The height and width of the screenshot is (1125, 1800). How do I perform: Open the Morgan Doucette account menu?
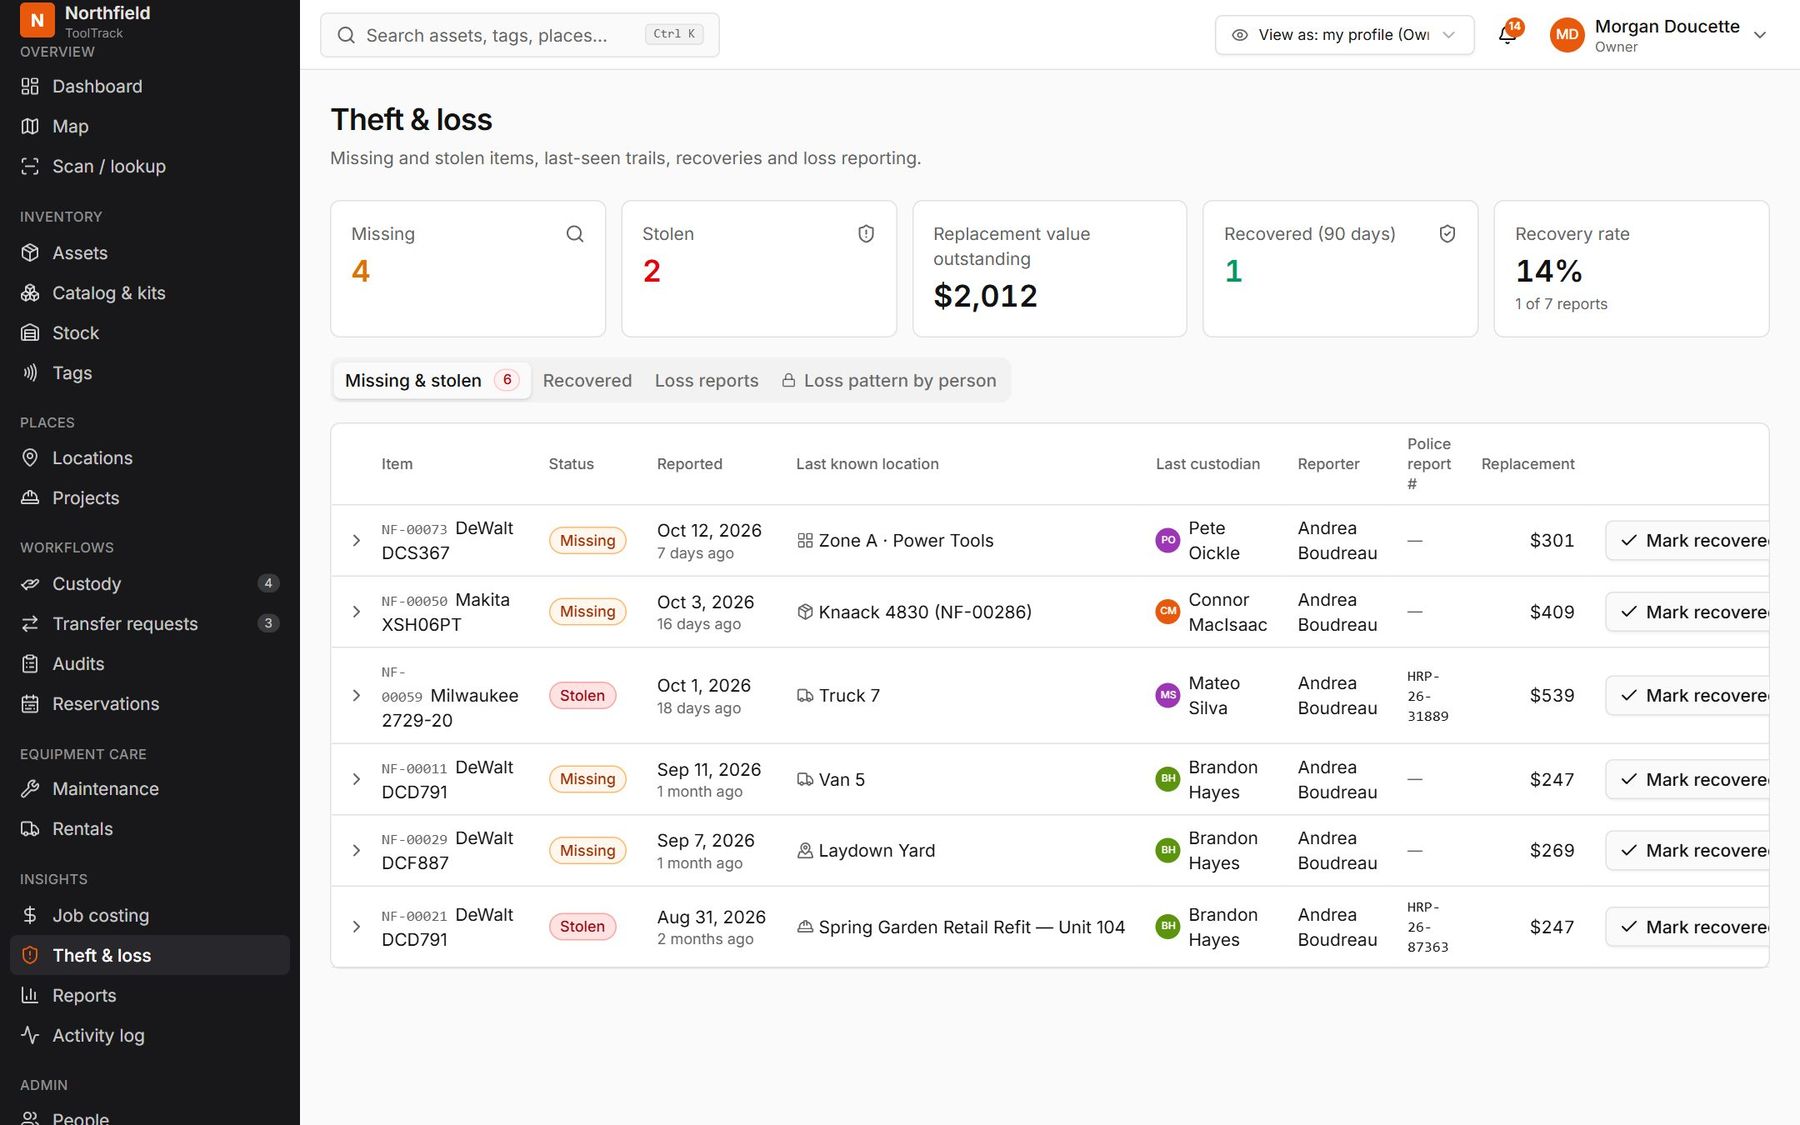(x=1660, y=35)
